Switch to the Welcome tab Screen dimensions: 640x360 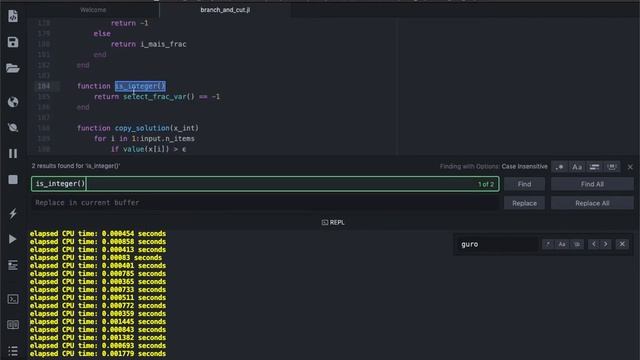[93, 10]
